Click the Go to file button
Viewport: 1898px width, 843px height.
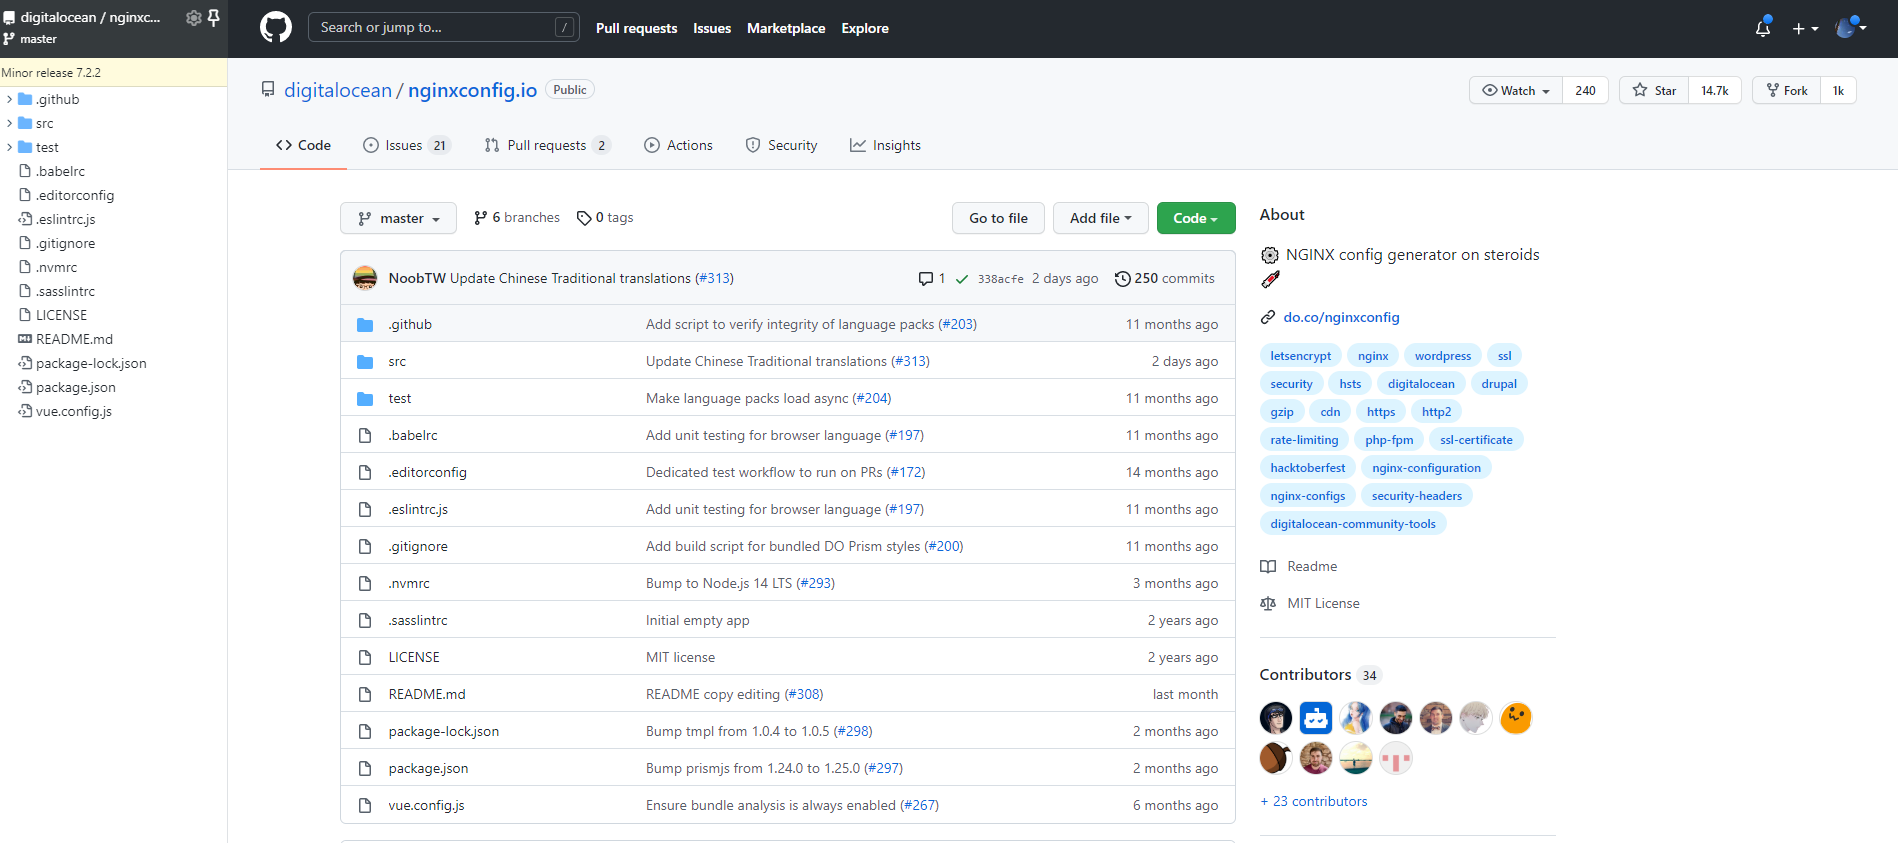point(998,218)
